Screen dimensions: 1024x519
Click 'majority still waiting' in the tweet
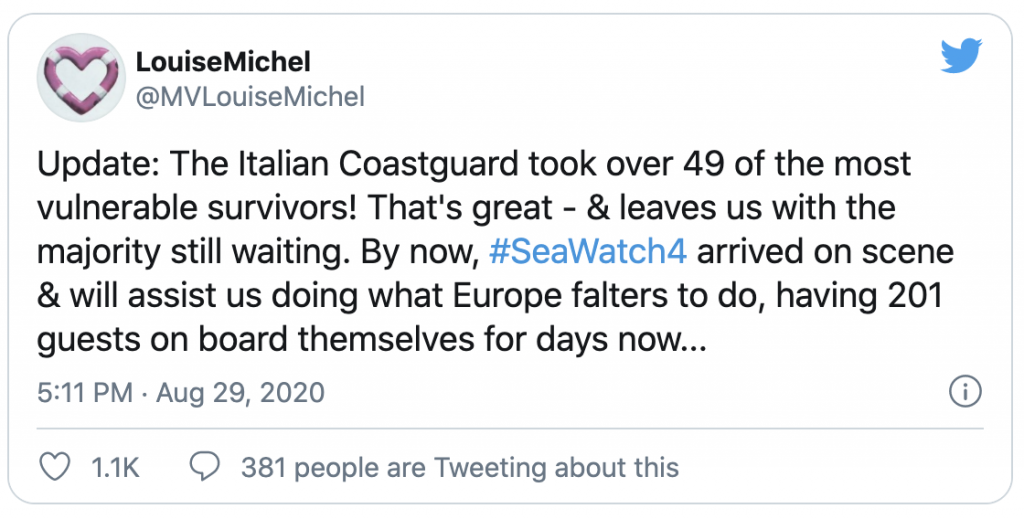189,253
